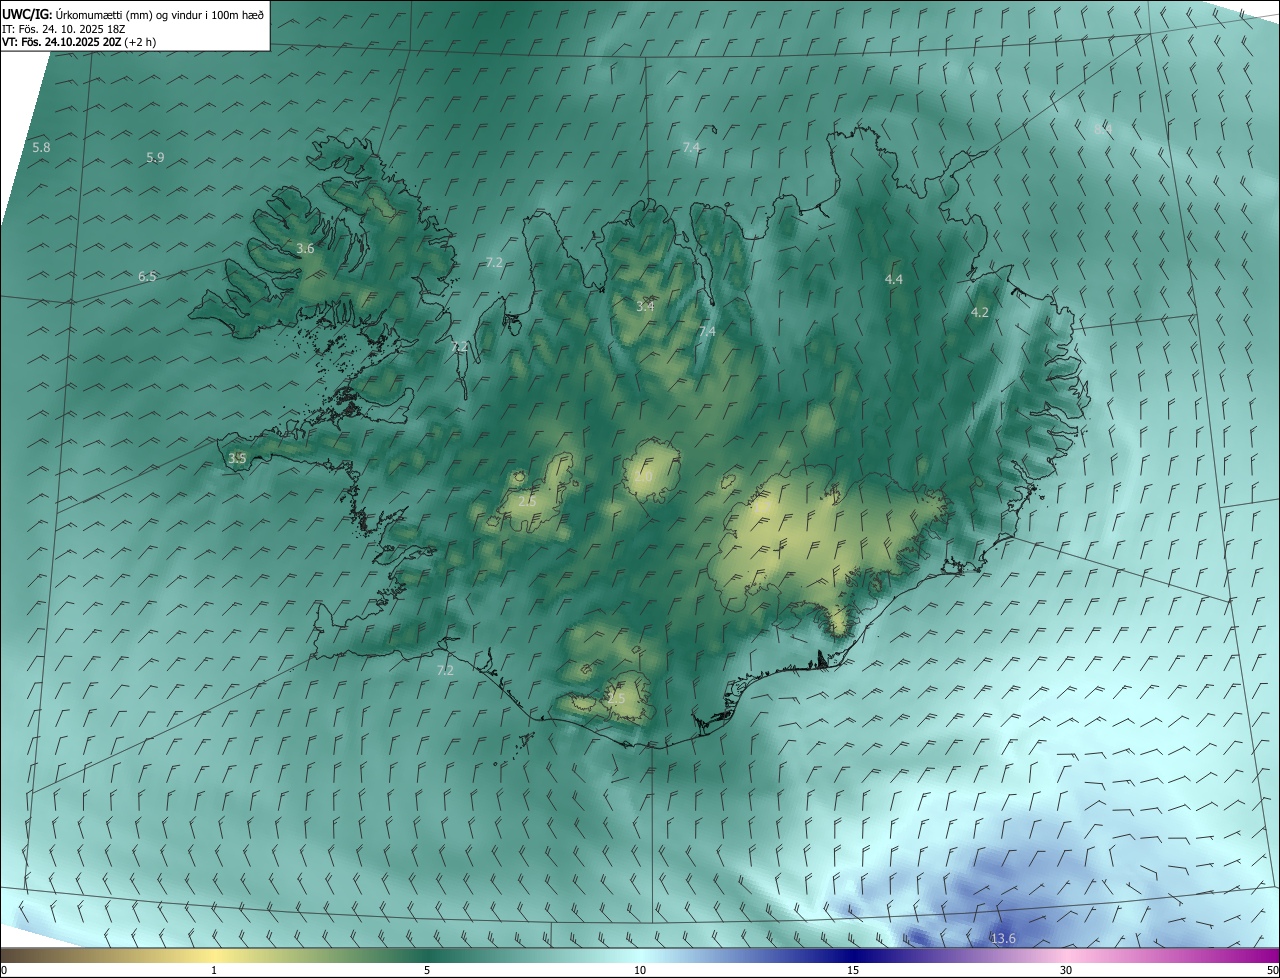Click the 5.8 value on the map
Image resolution: width=1280 pixels, height=978 pixels.
coord(41,148)
